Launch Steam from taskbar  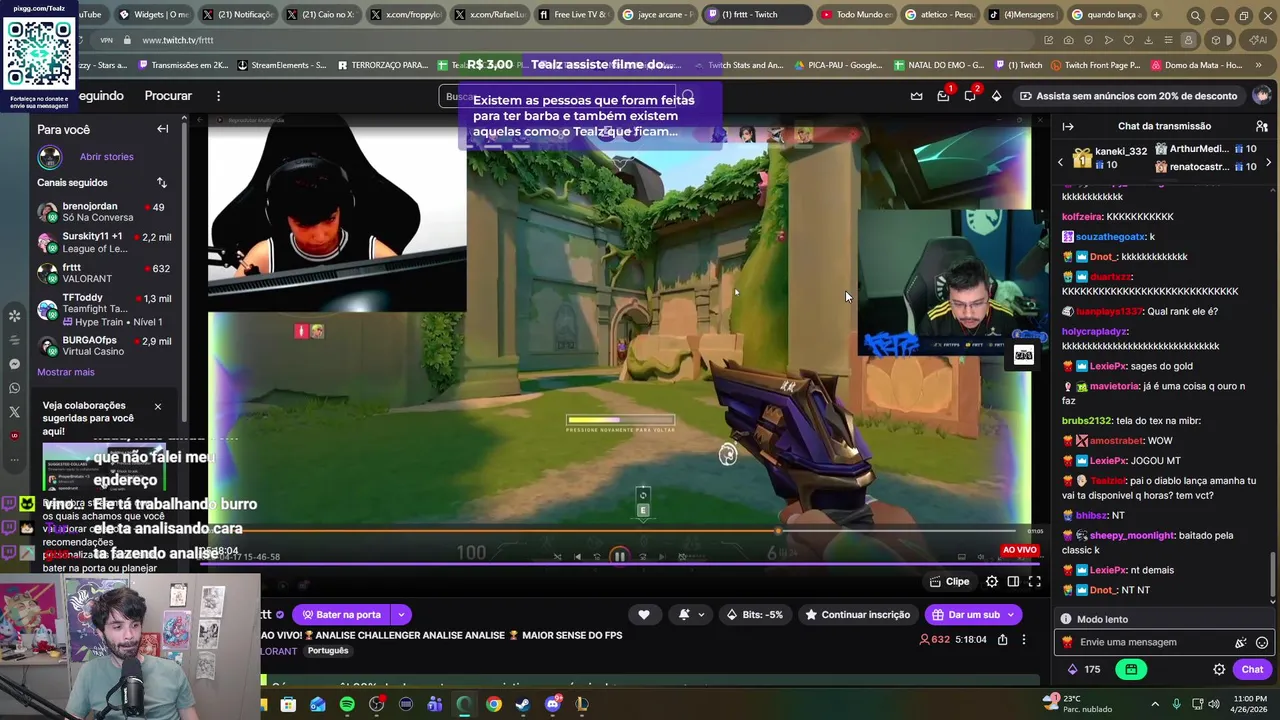523,704
